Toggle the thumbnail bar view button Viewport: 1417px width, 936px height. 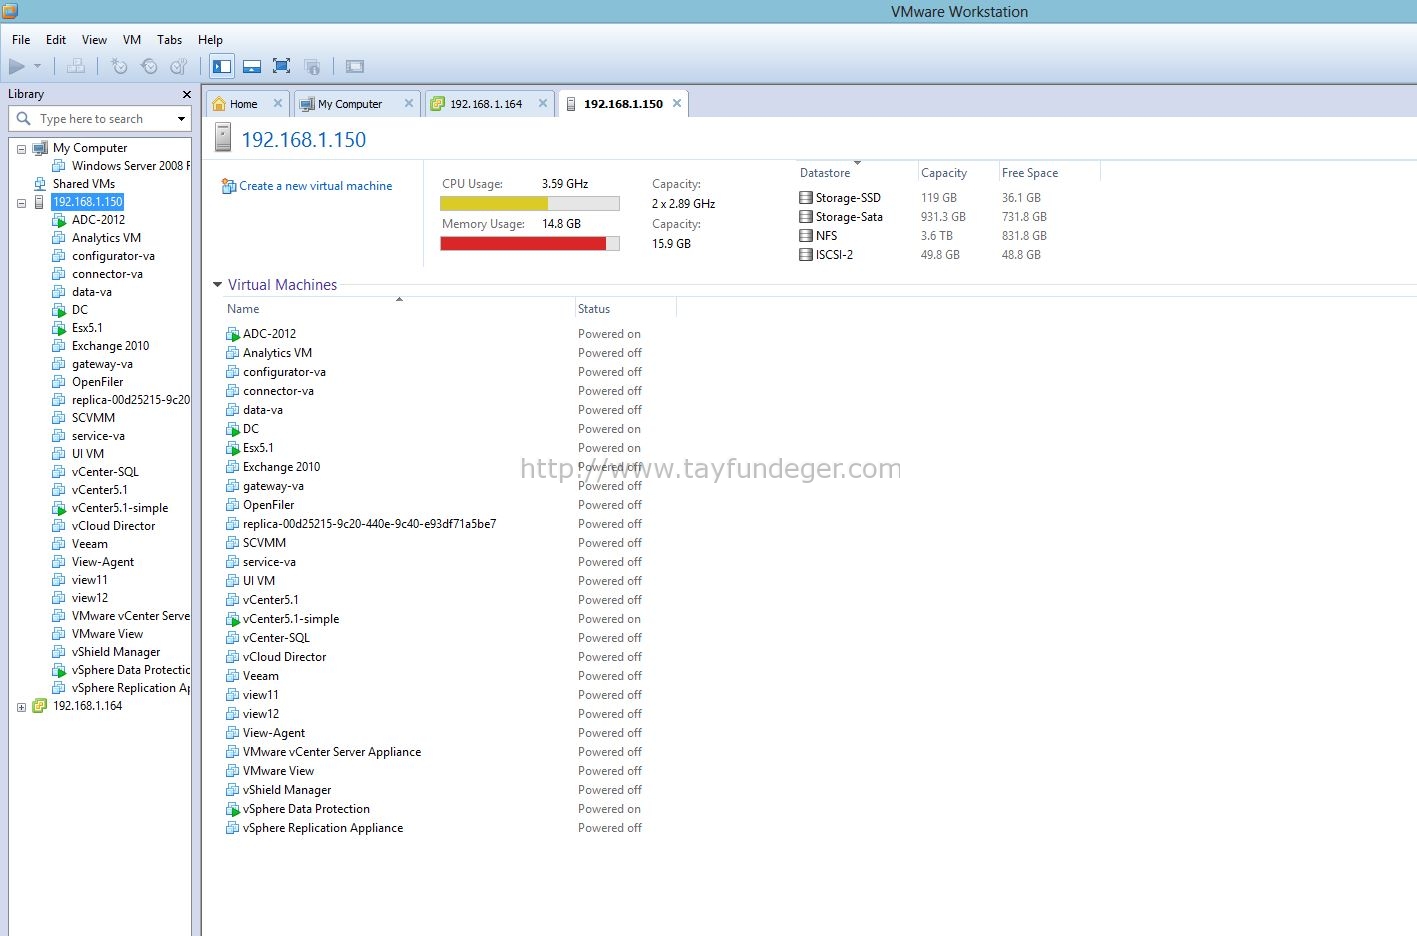(252, 67)
